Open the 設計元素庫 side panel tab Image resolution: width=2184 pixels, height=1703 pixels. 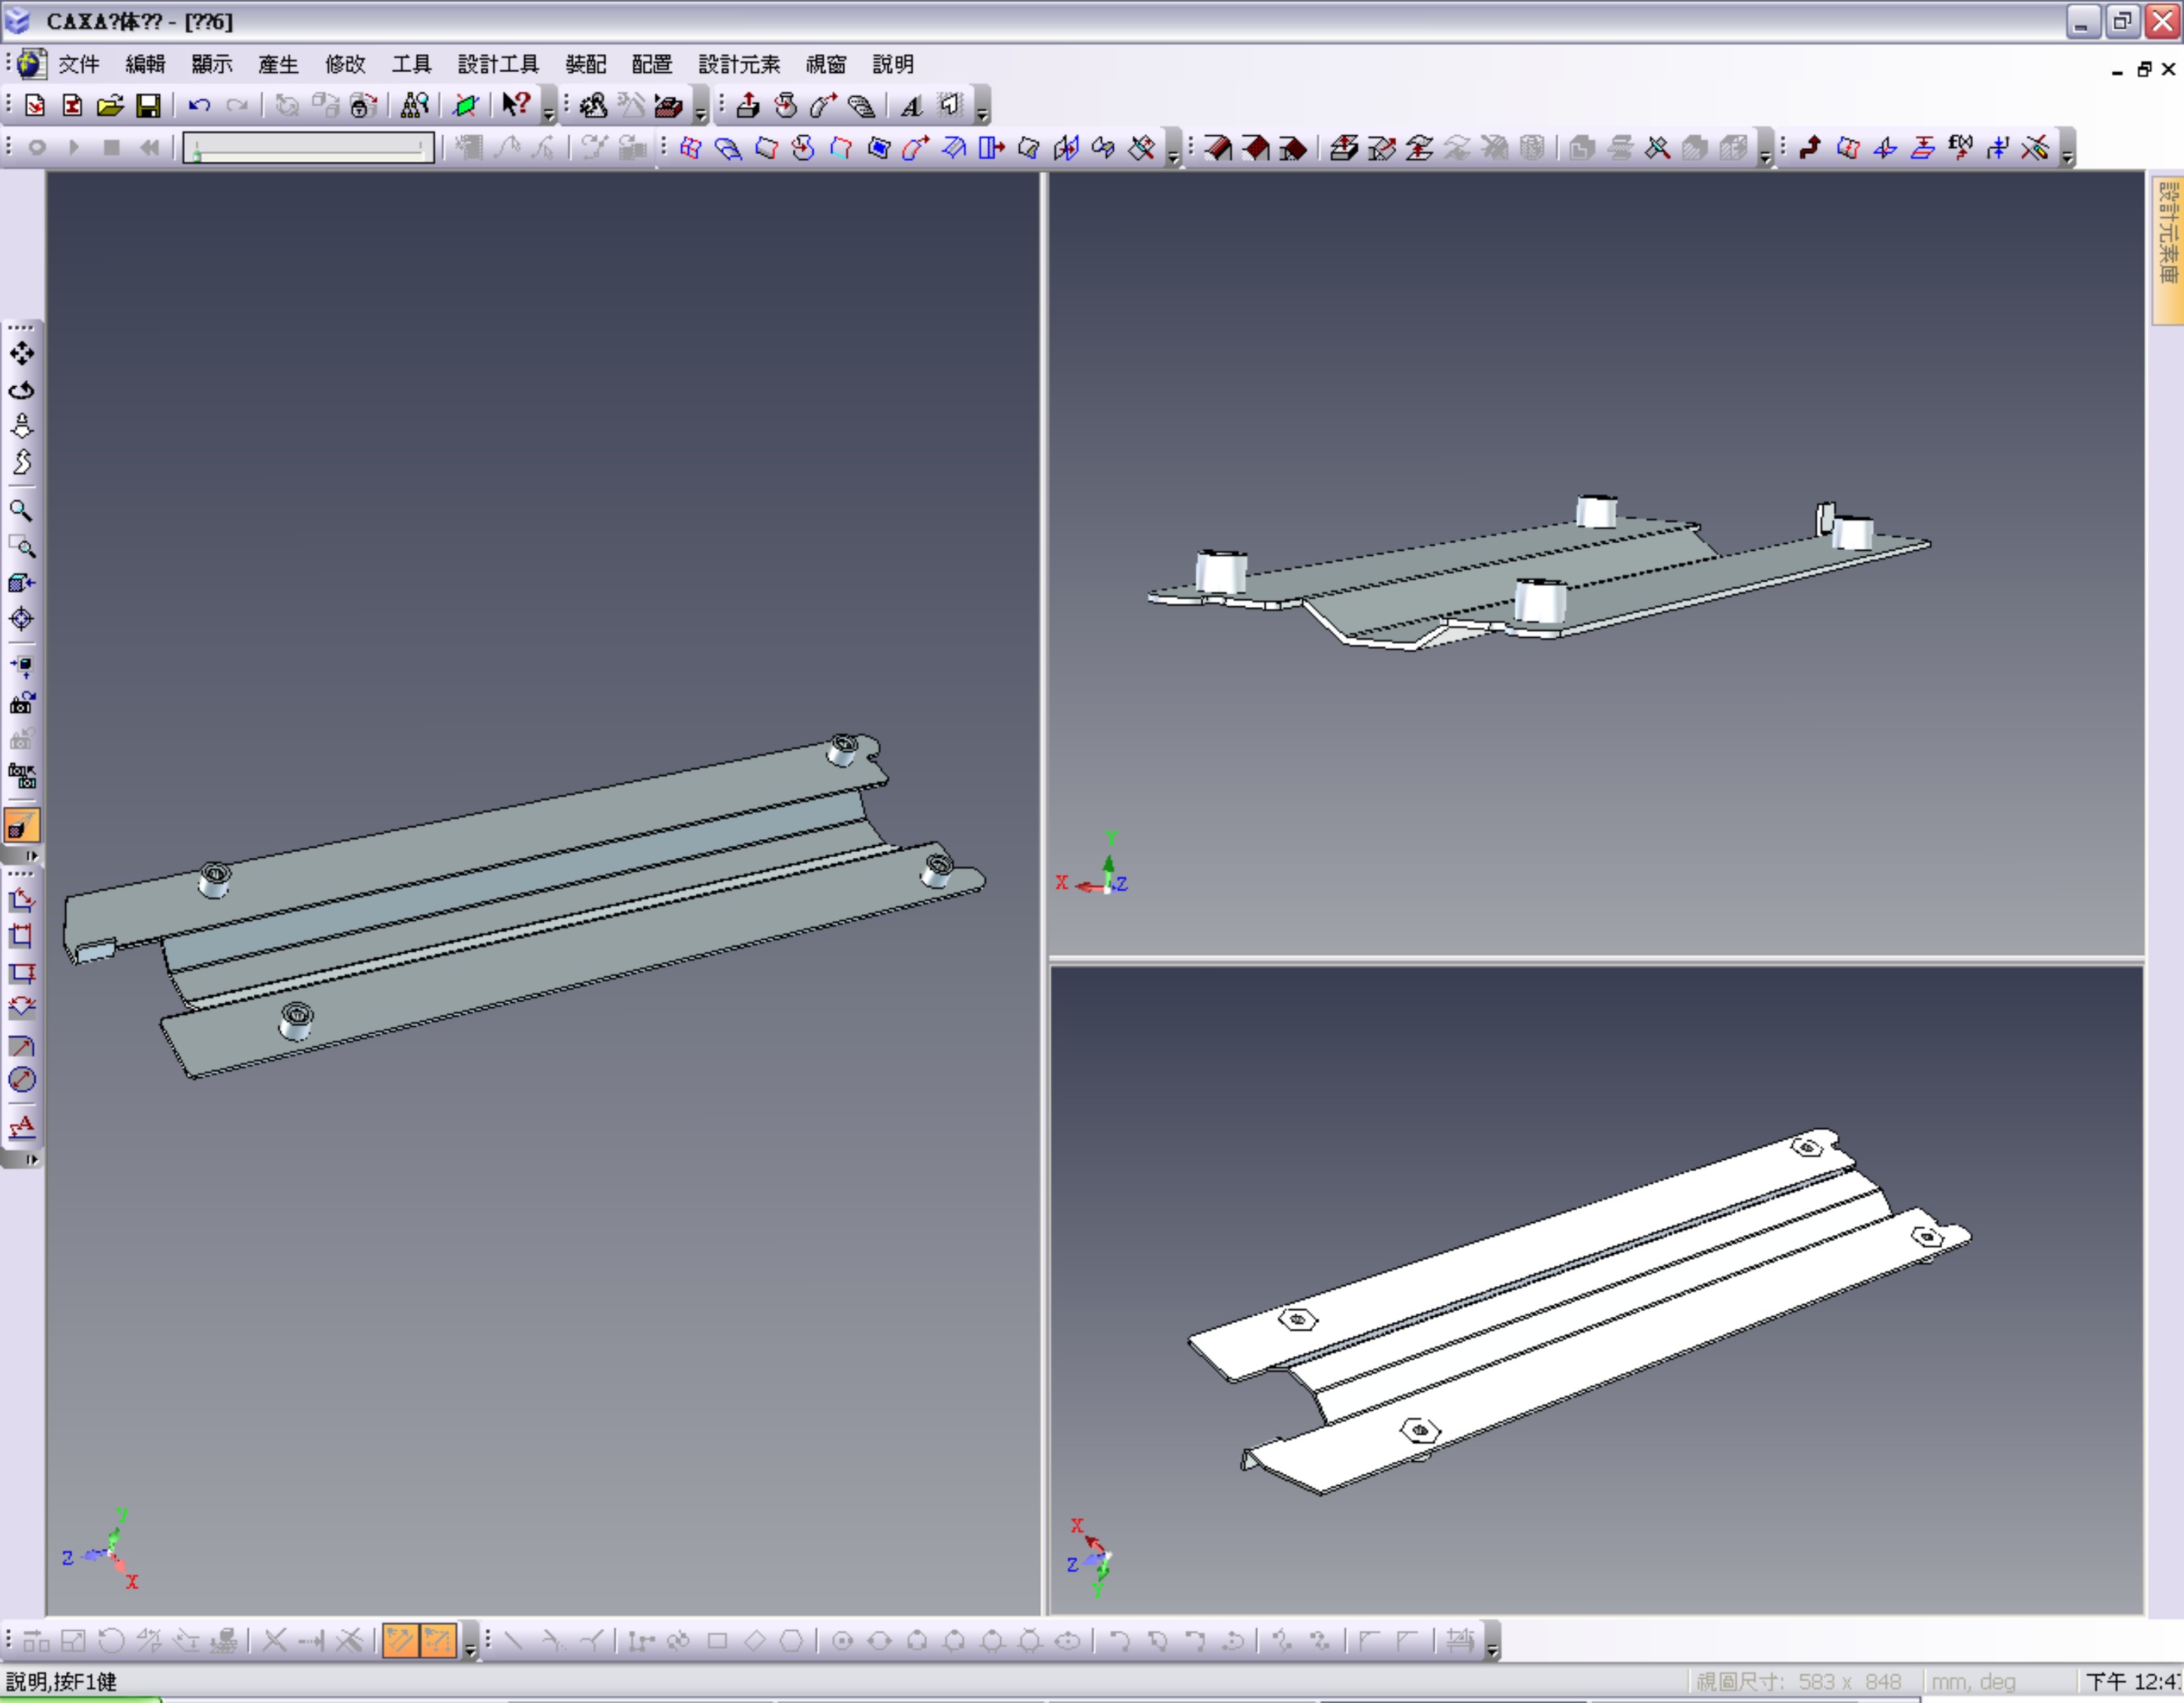[x=2167, y=250]
